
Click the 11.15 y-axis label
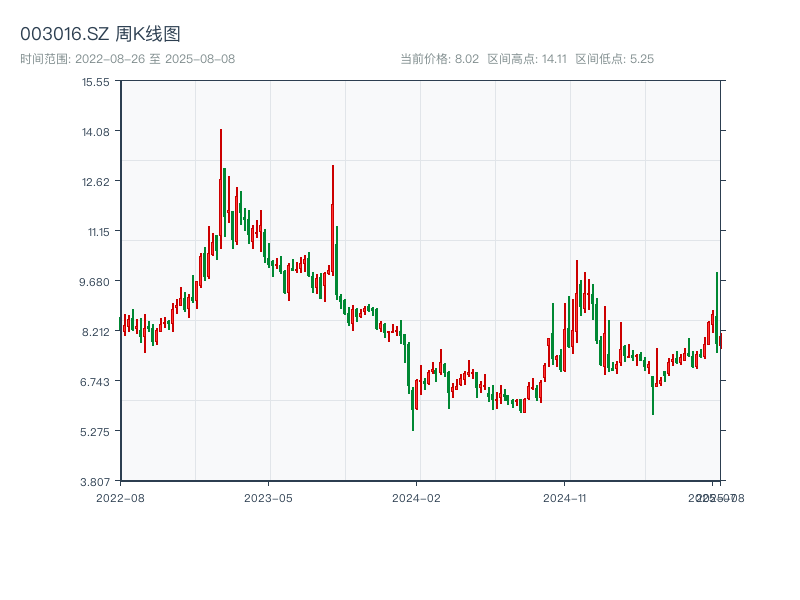(x=98, y=232)
